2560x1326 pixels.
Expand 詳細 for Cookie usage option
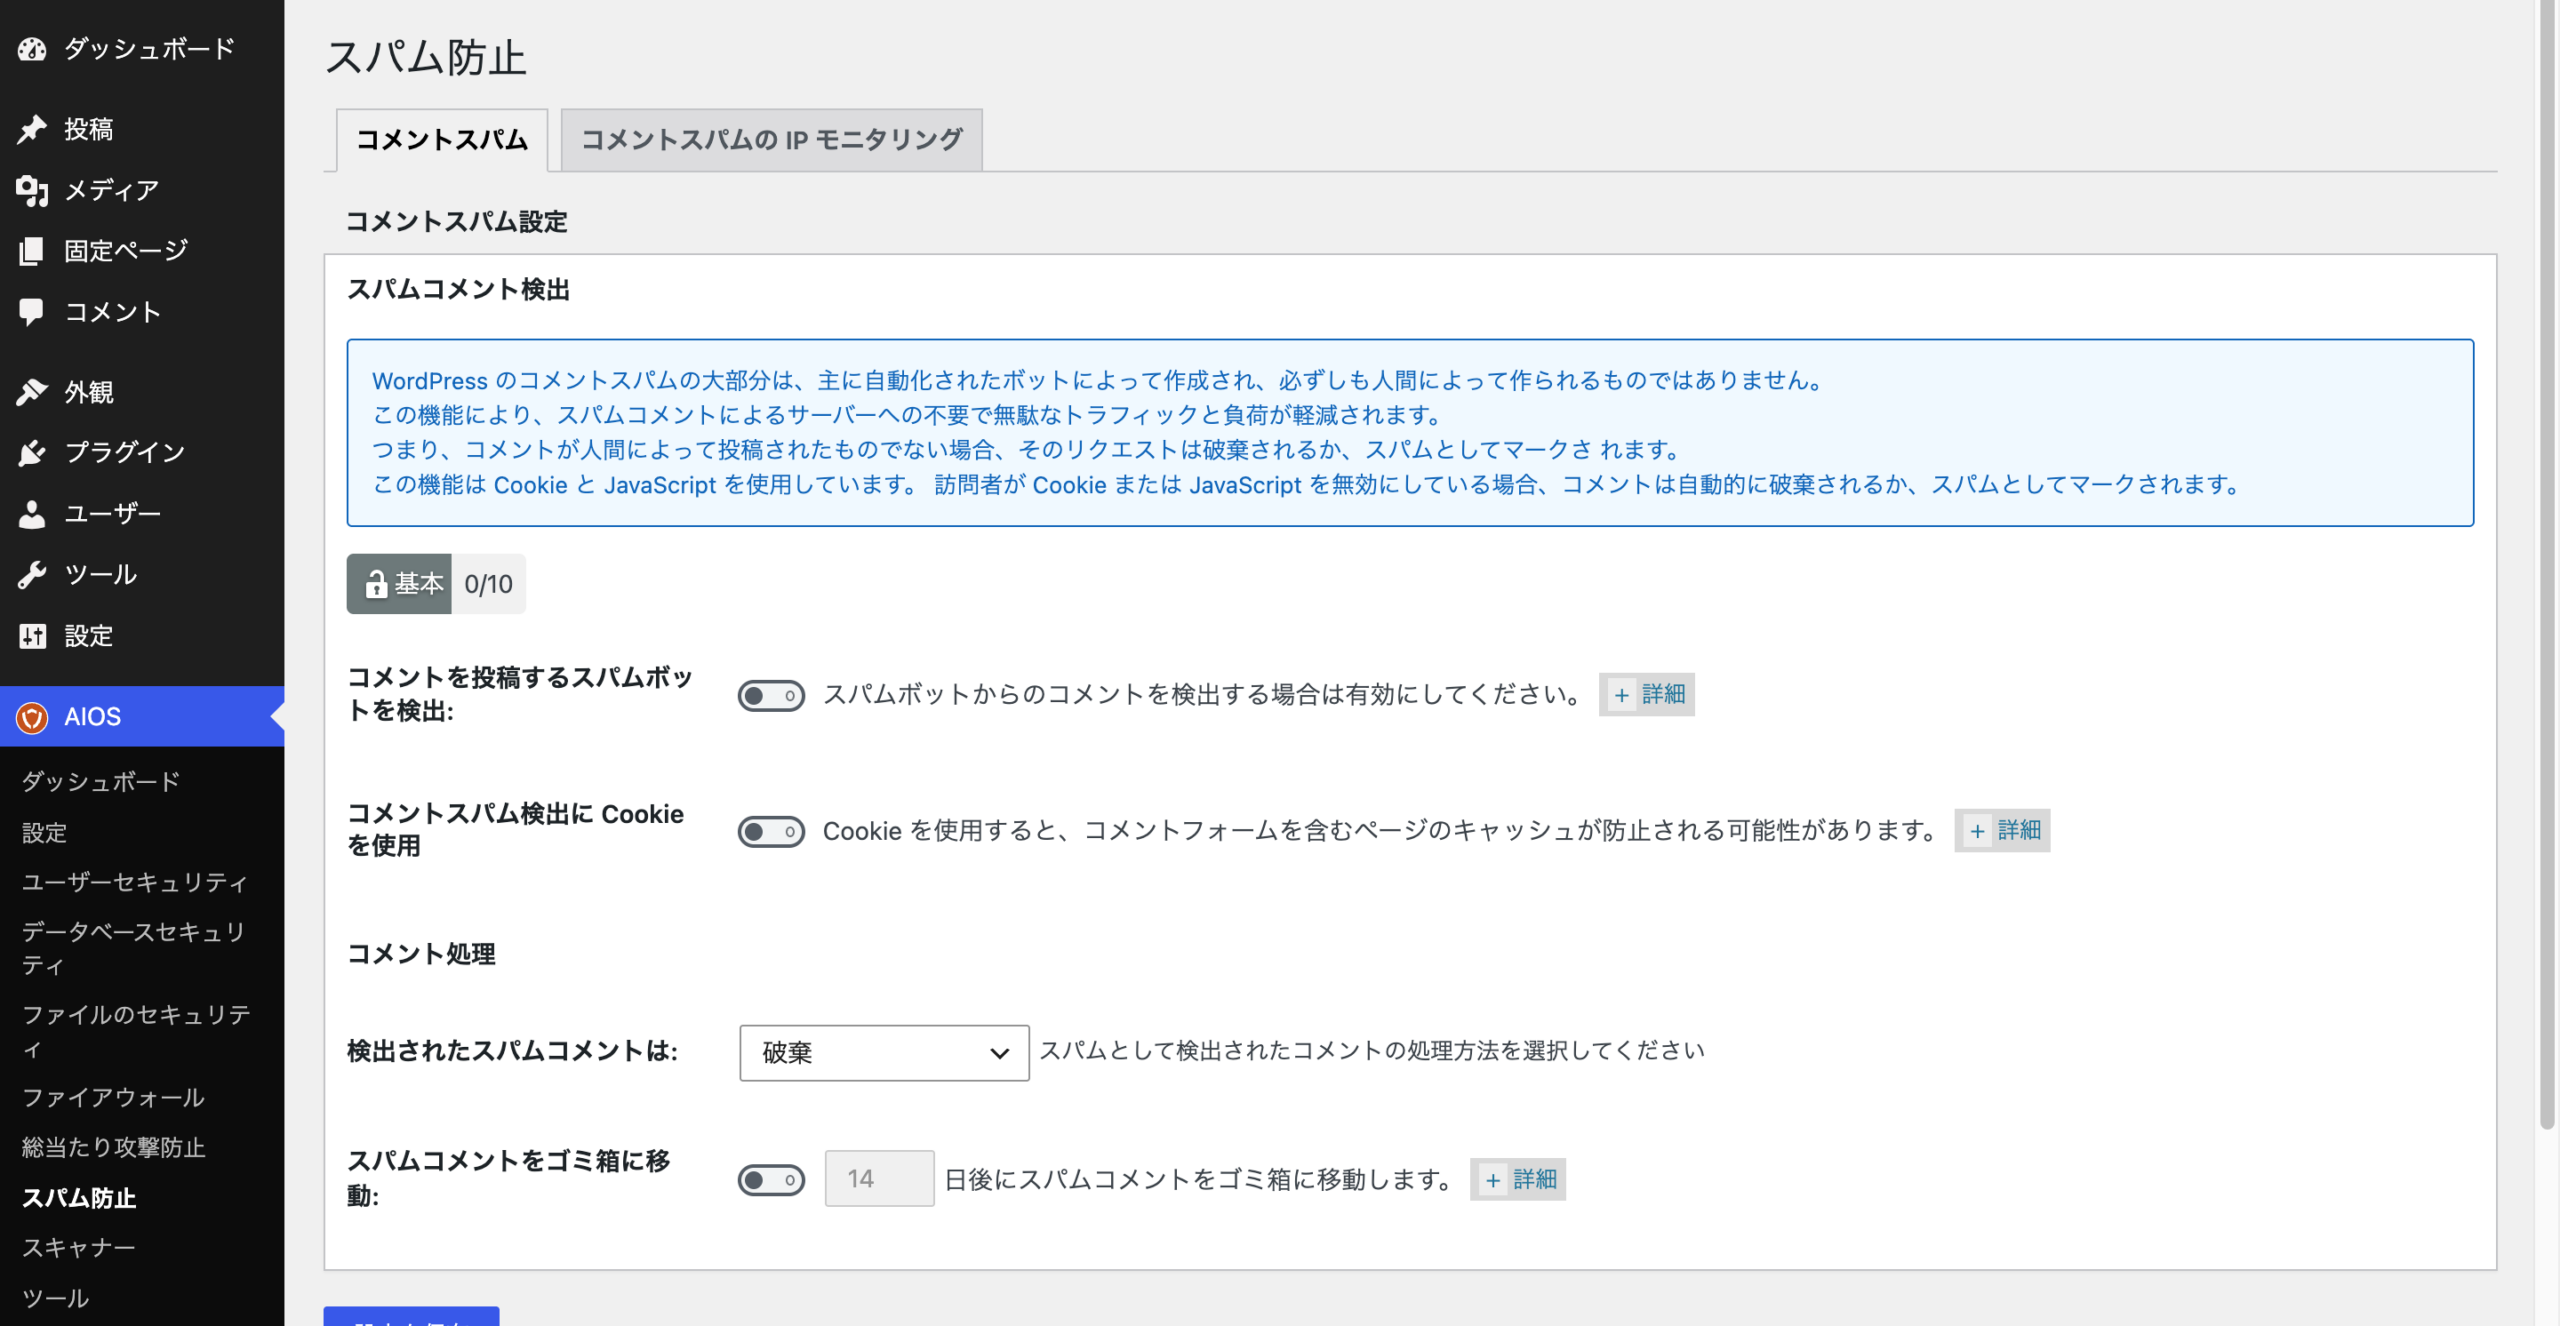point(2002,830)
